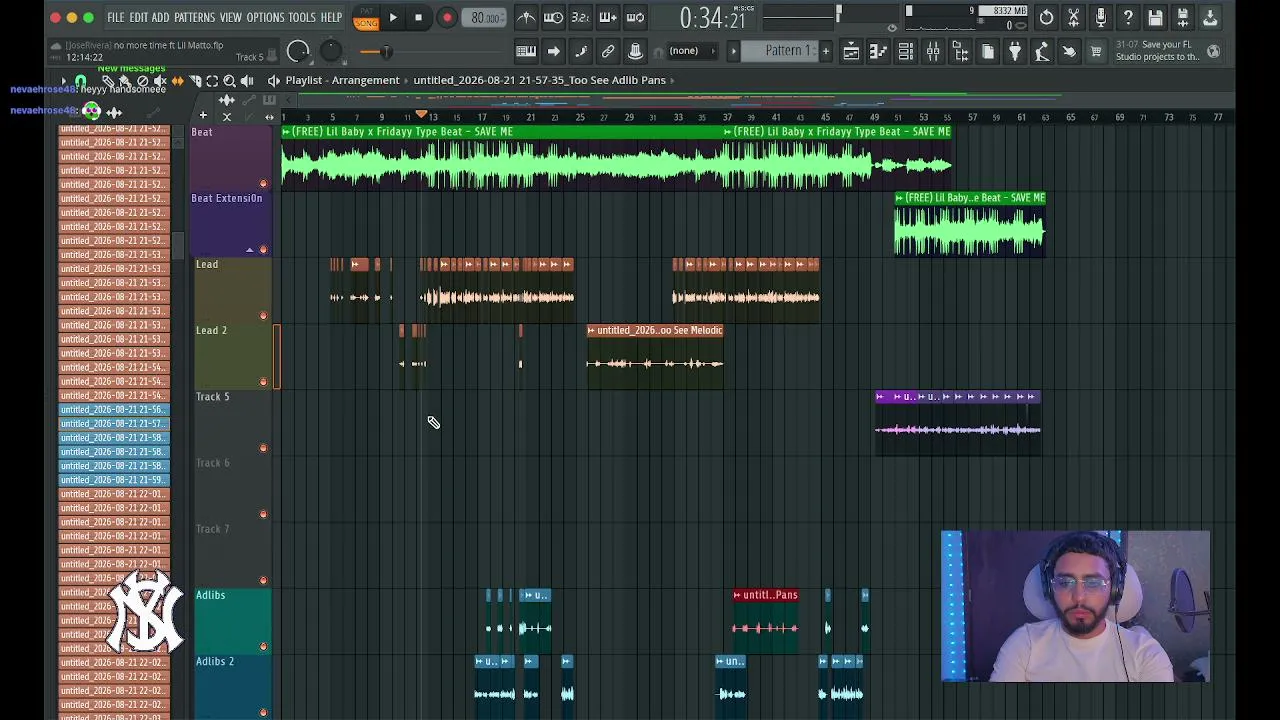
Task: Click the Arrangement breadcrumb label
Action: tap(366, 80)
